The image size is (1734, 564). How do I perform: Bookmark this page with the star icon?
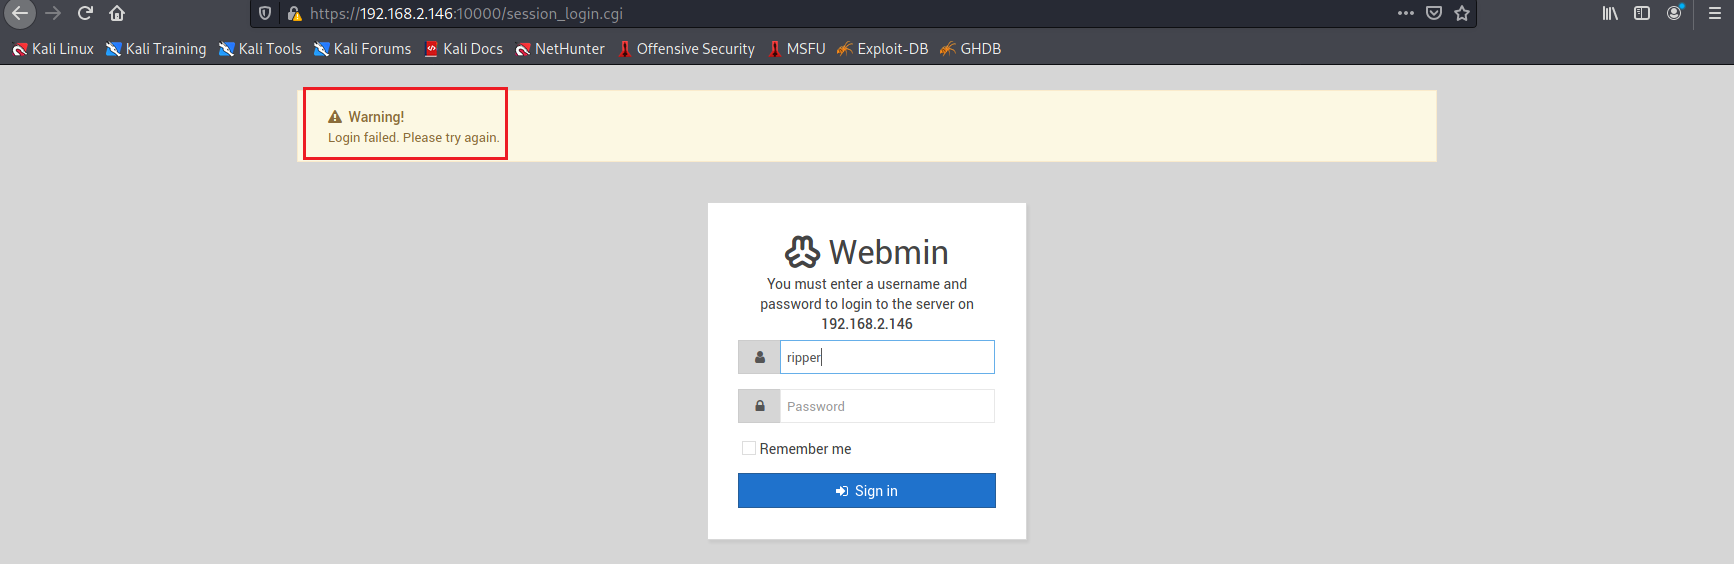[x=1462, y=13]
